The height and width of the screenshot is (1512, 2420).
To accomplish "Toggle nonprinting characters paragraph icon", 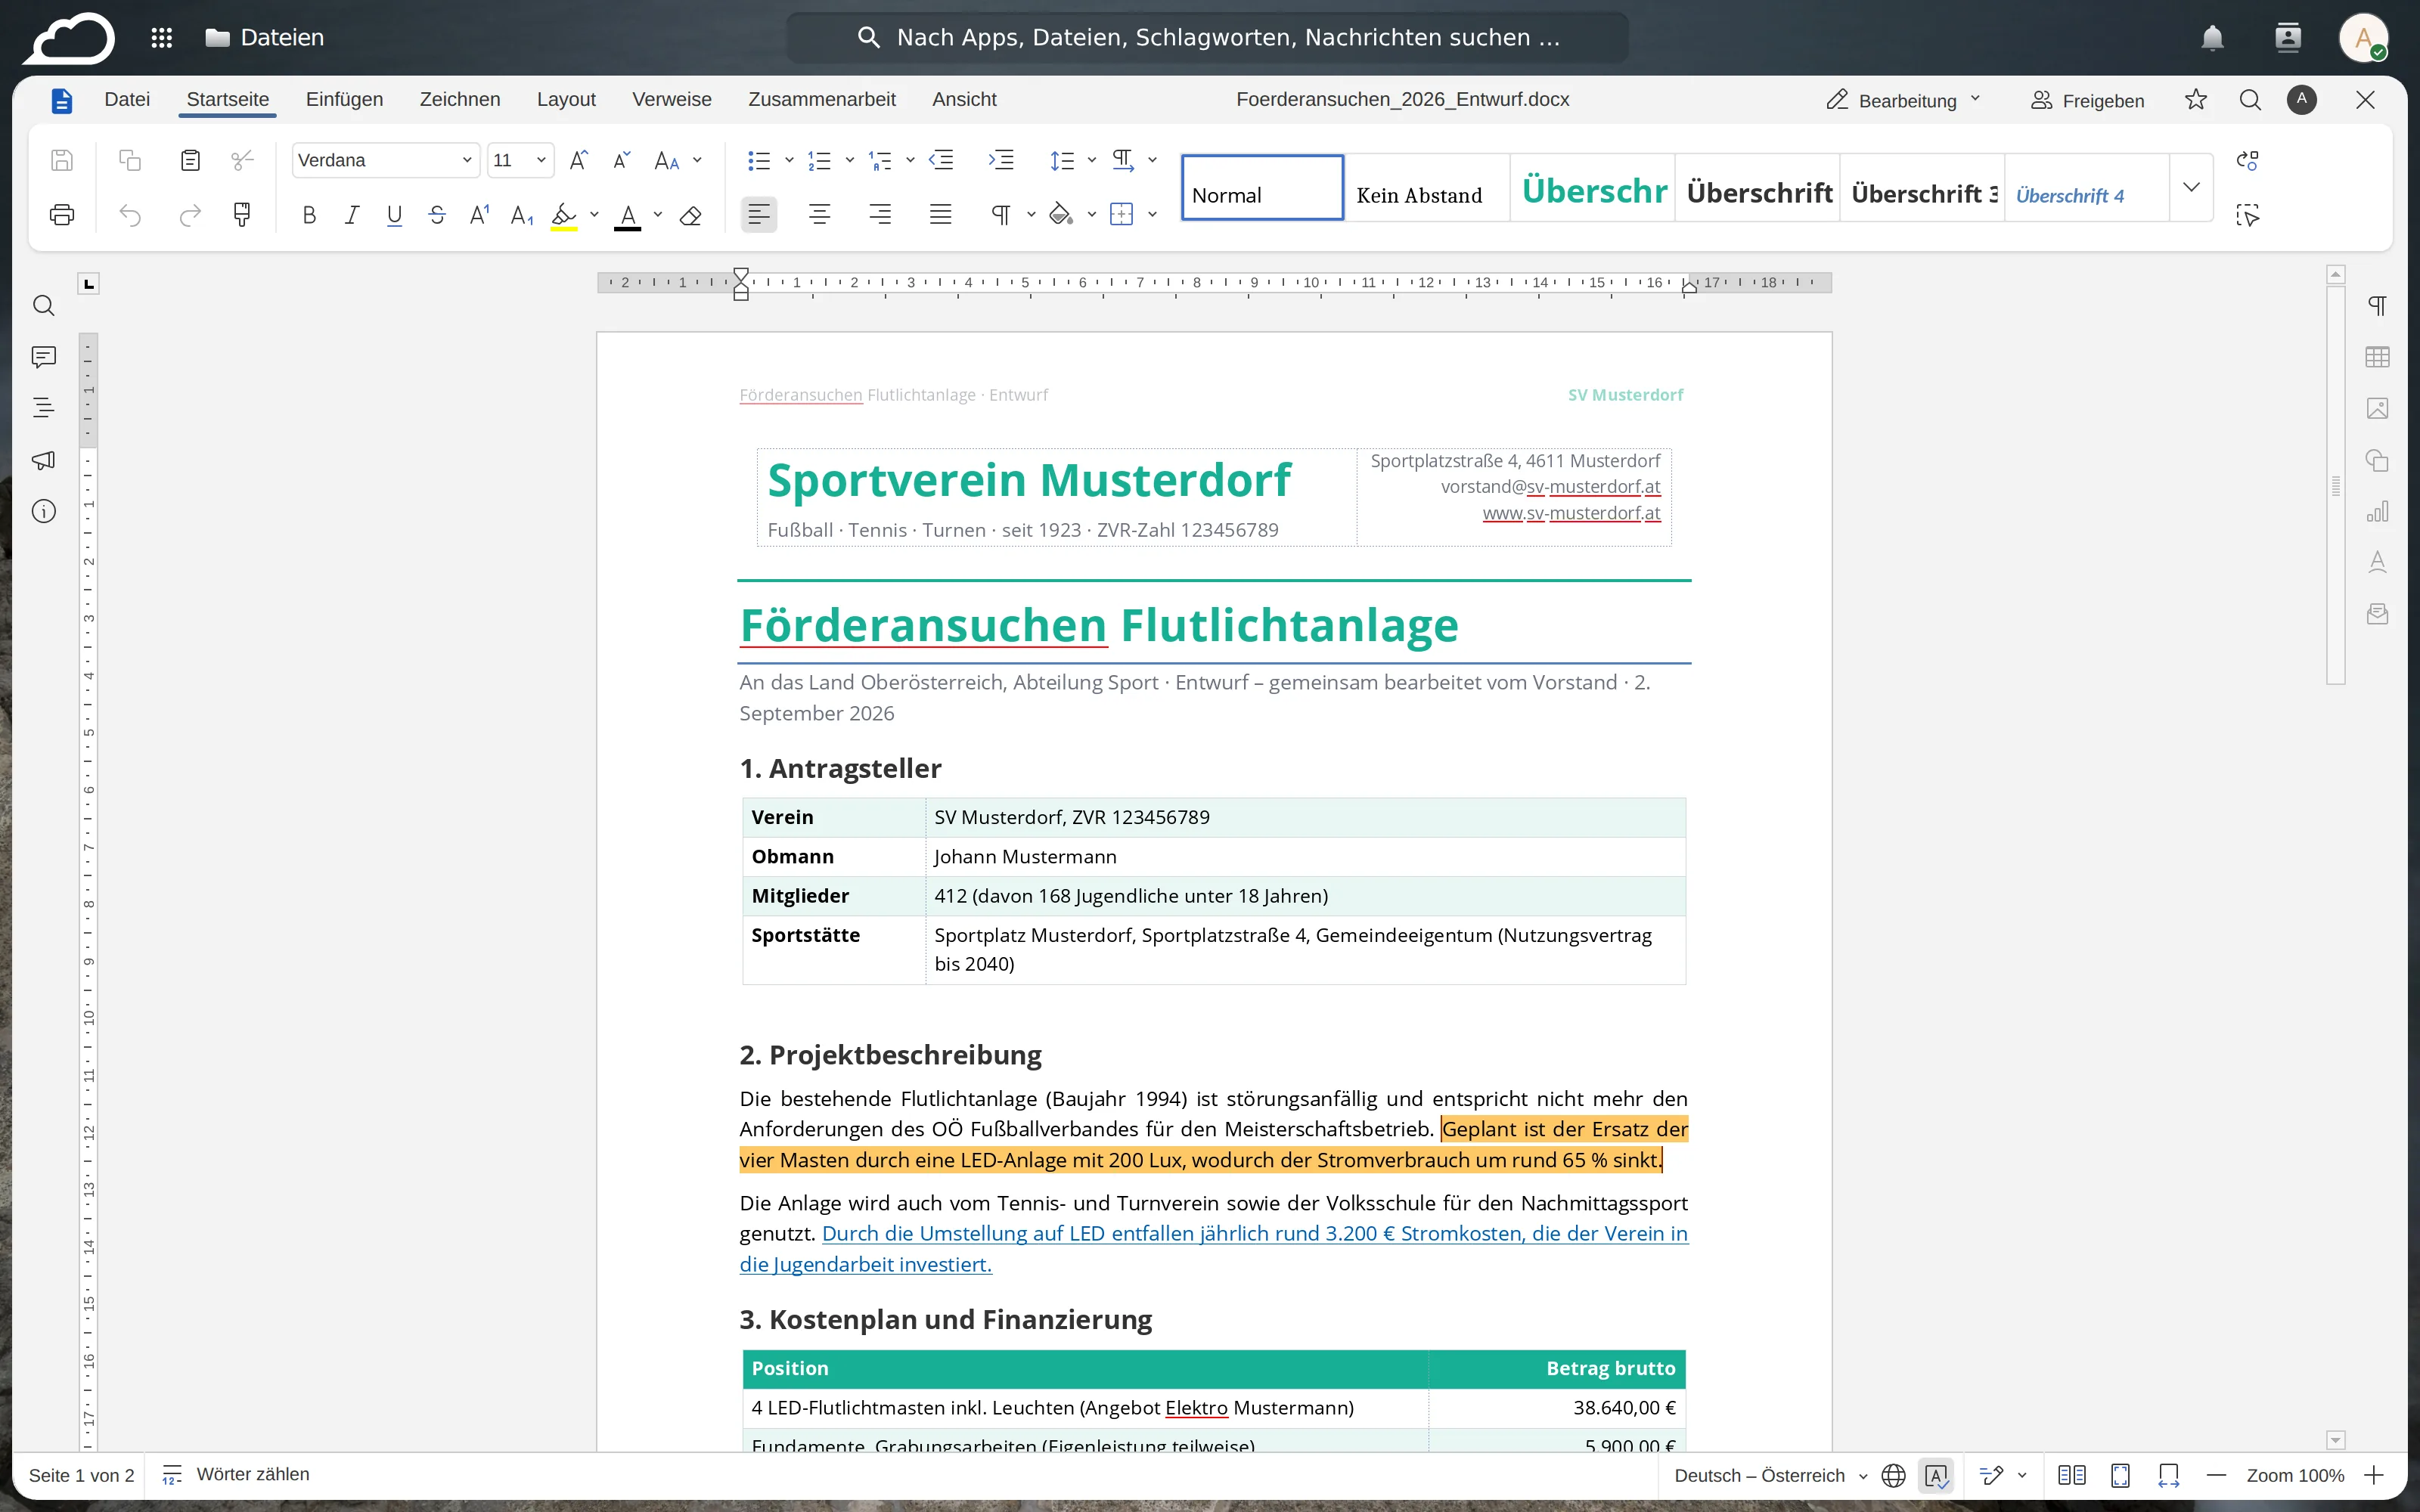I will pos(1001,214).
